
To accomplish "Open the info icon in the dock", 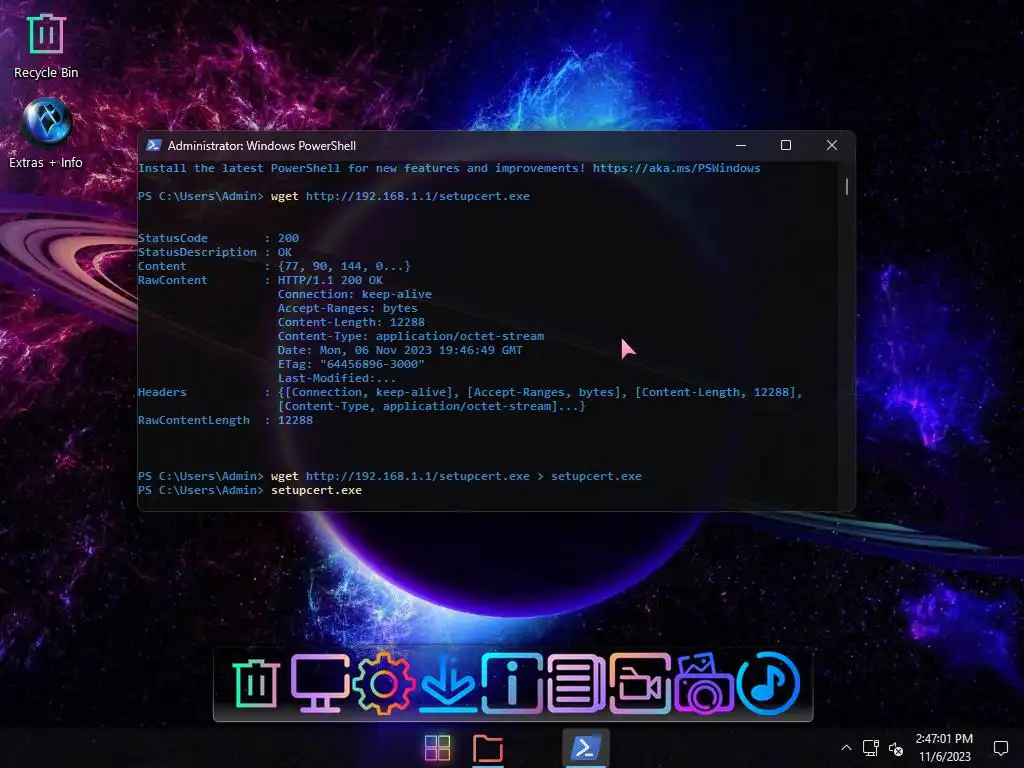I will (512, 683).
